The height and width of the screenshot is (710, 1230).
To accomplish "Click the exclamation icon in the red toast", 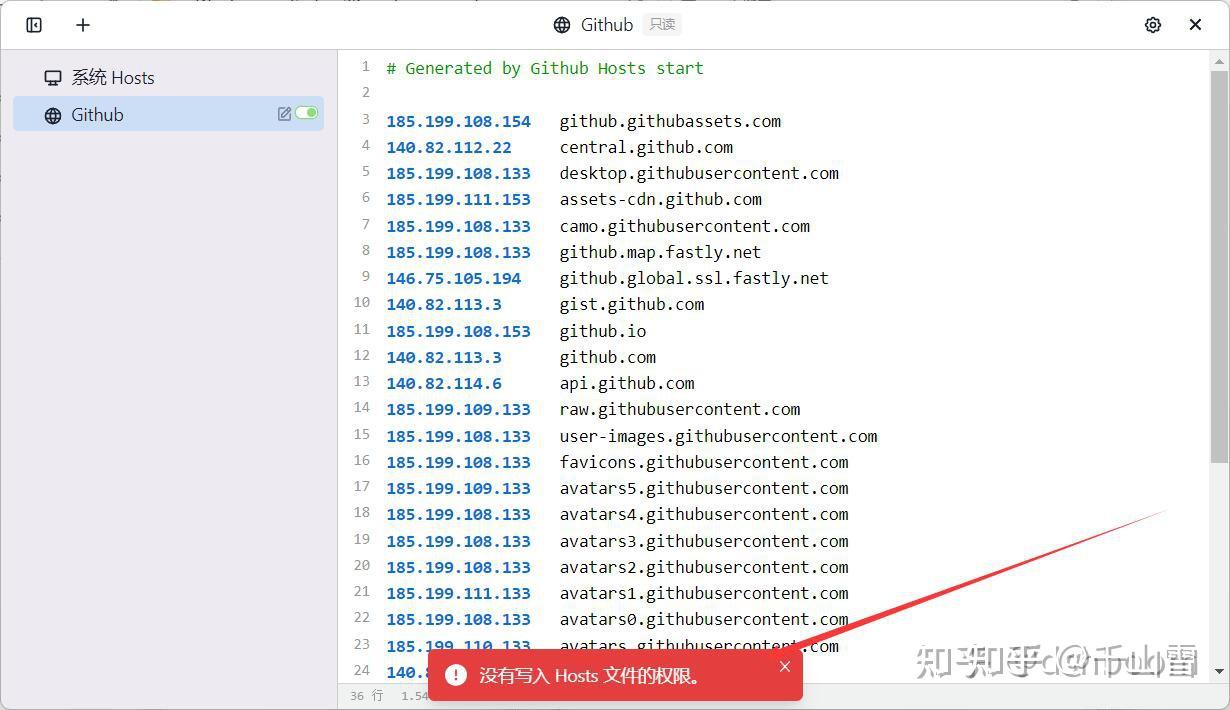I will coord(457,675).
